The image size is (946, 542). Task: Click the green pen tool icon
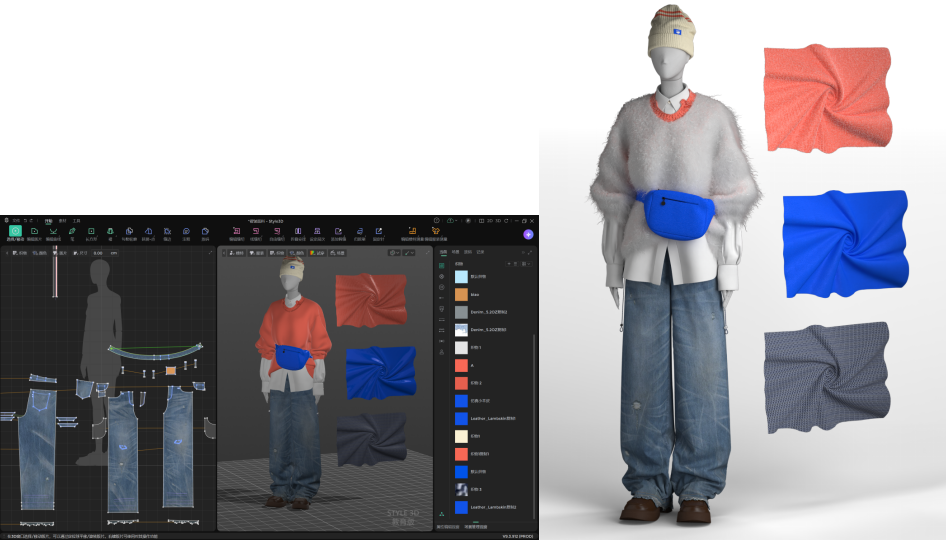(x=72, y=231)
